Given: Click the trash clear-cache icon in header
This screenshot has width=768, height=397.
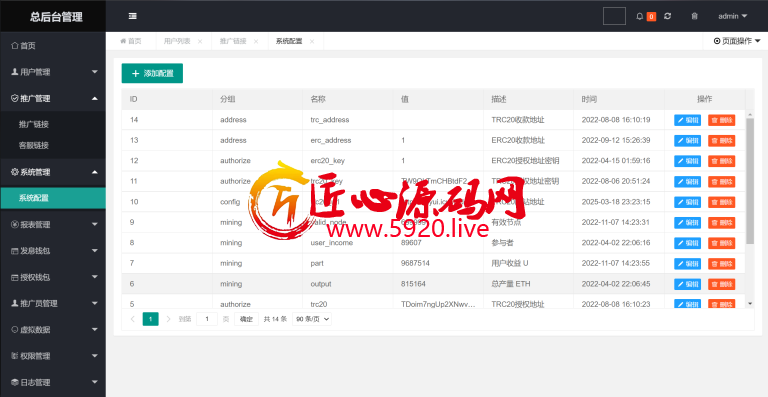Looking at the screenshot, I should [x=694, y=16].
